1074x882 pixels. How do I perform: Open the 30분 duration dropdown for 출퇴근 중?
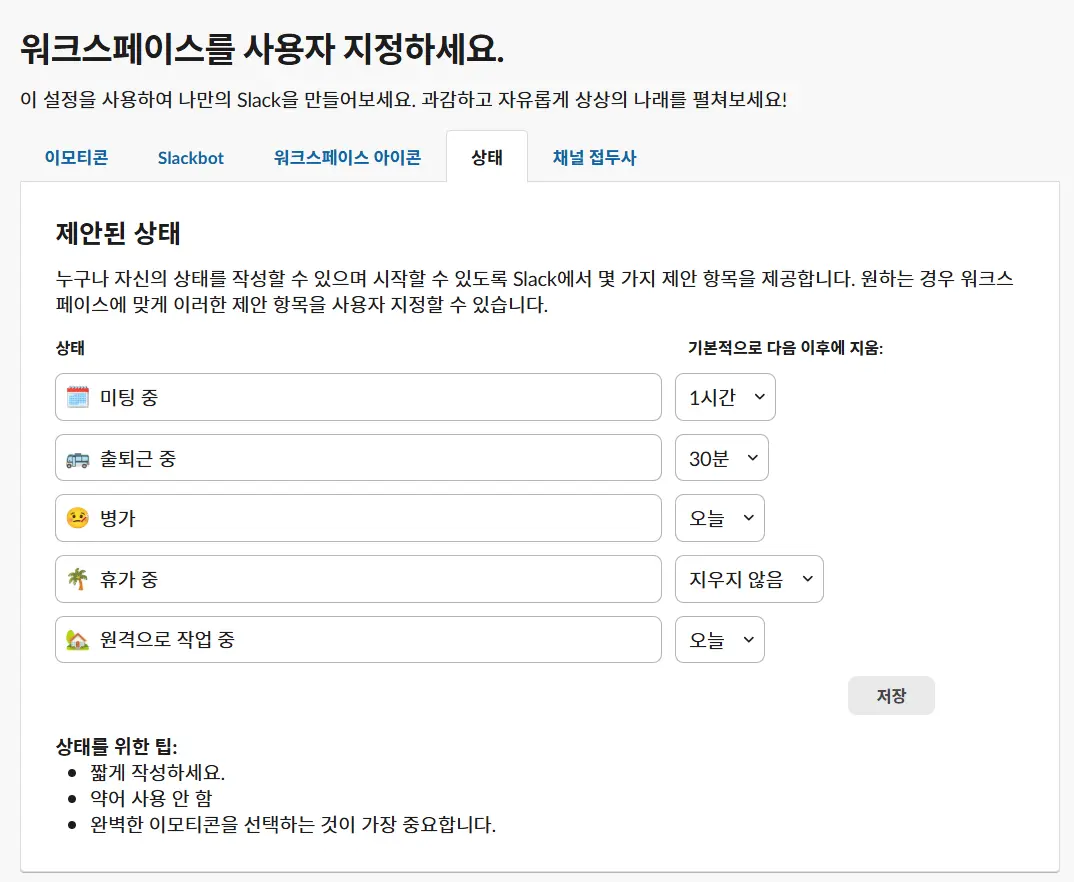point(722,458)
